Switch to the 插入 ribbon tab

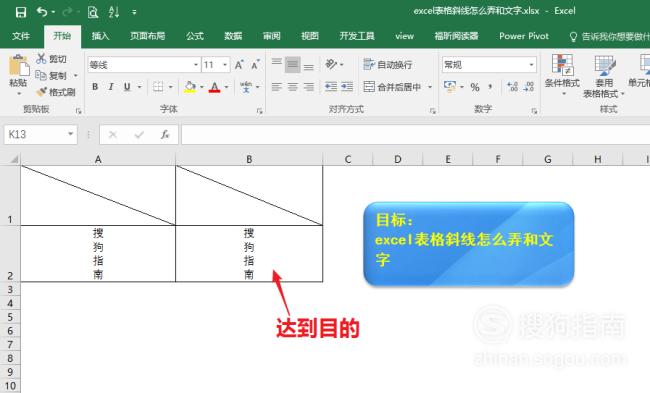point(100,36)
